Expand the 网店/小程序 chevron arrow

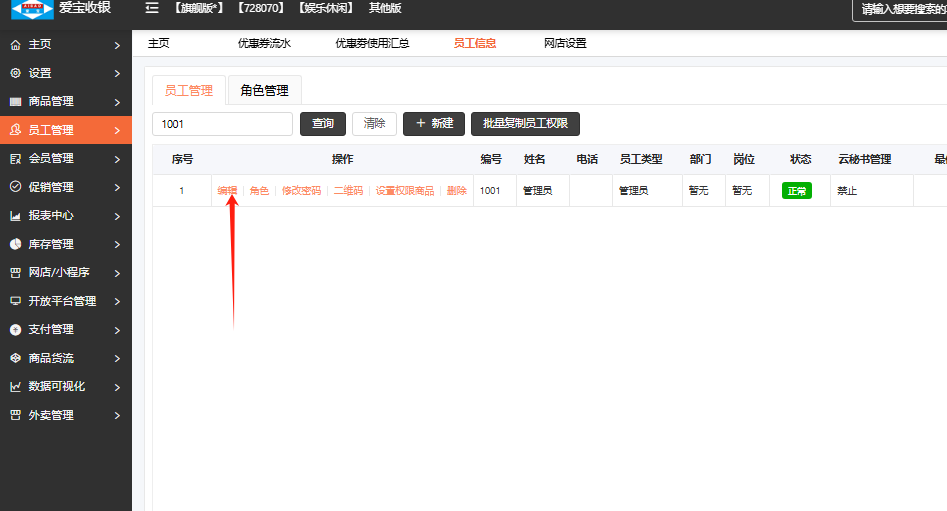pyautogui.click(x=117, y=273)
